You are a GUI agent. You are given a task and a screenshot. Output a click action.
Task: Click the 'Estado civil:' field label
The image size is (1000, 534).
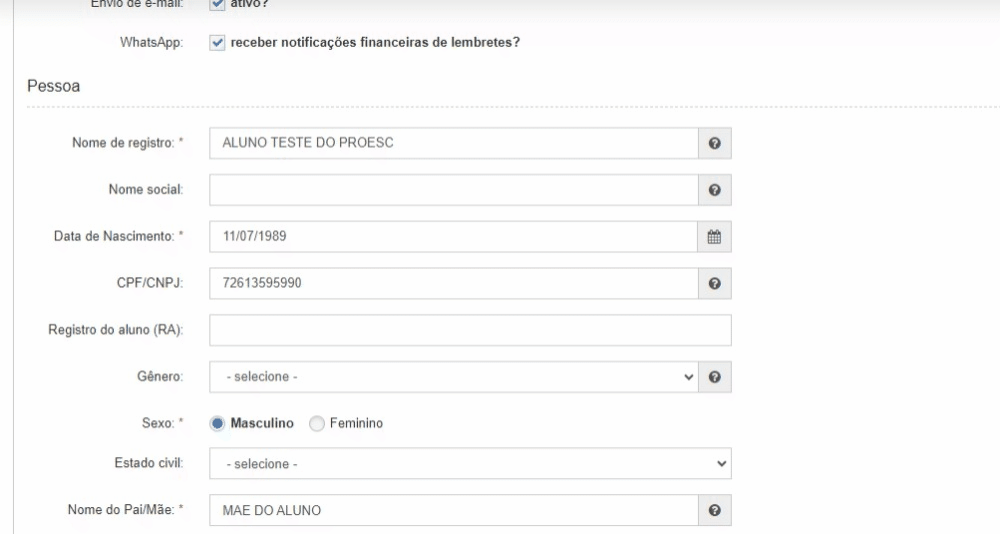click(x=151, y=464)
